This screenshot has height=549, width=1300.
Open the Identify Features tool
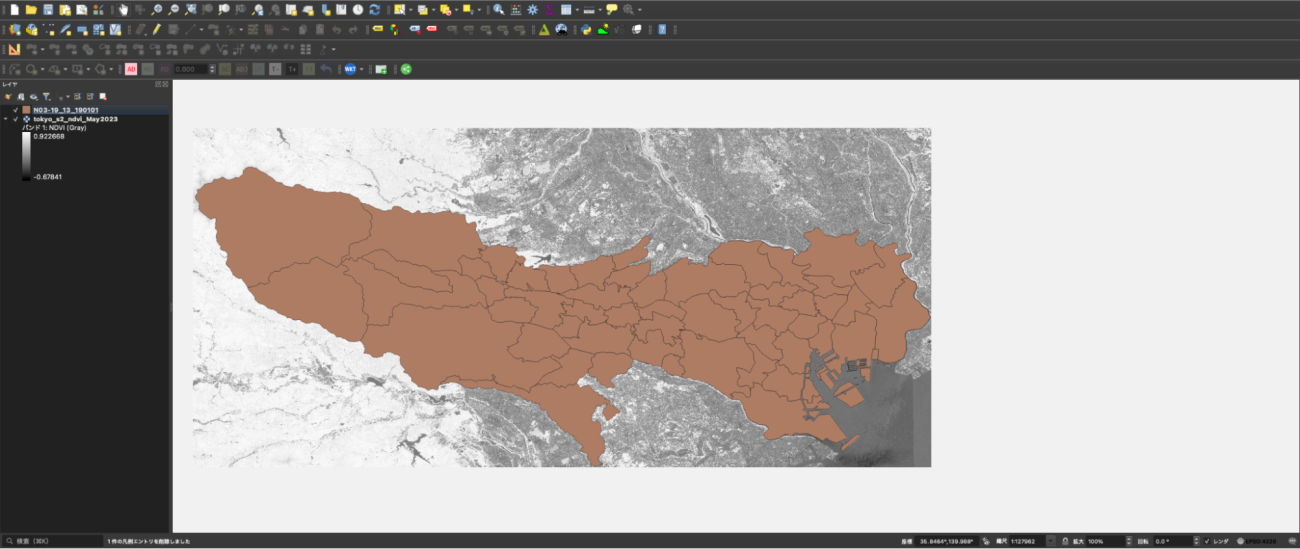coord(498,9)
